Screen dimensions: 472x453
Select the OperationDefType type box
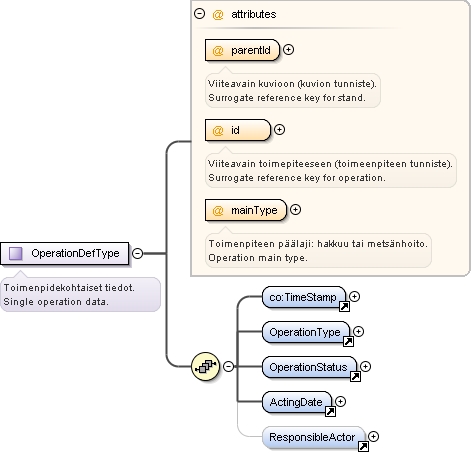click(x=65, y=253)
